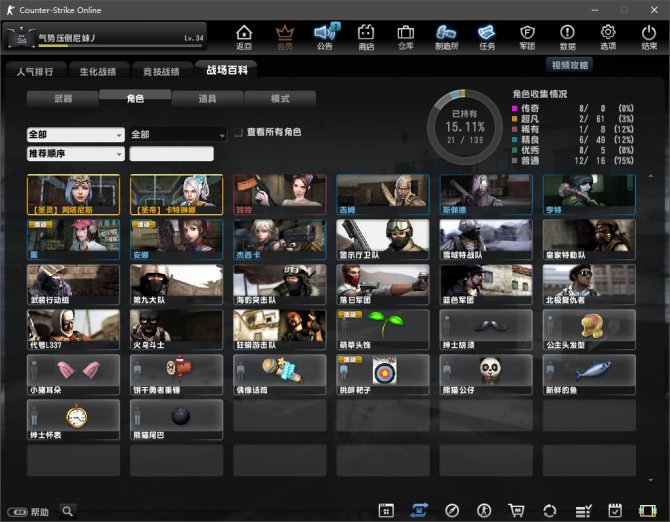Click the 视频攻略 button
This screenshot has height=522, width=670.
click(x=570, y=65)
